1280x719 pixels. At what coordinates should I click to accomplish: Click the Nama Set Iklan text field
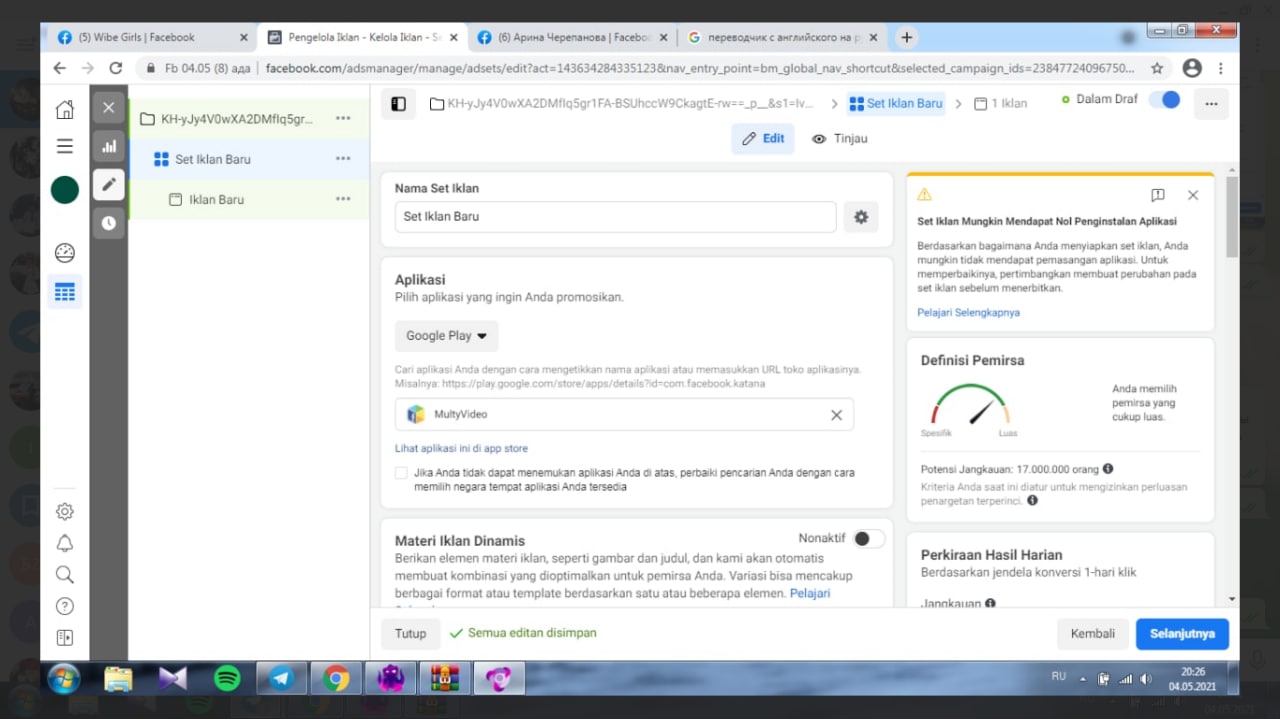click(x=615, y=217)
